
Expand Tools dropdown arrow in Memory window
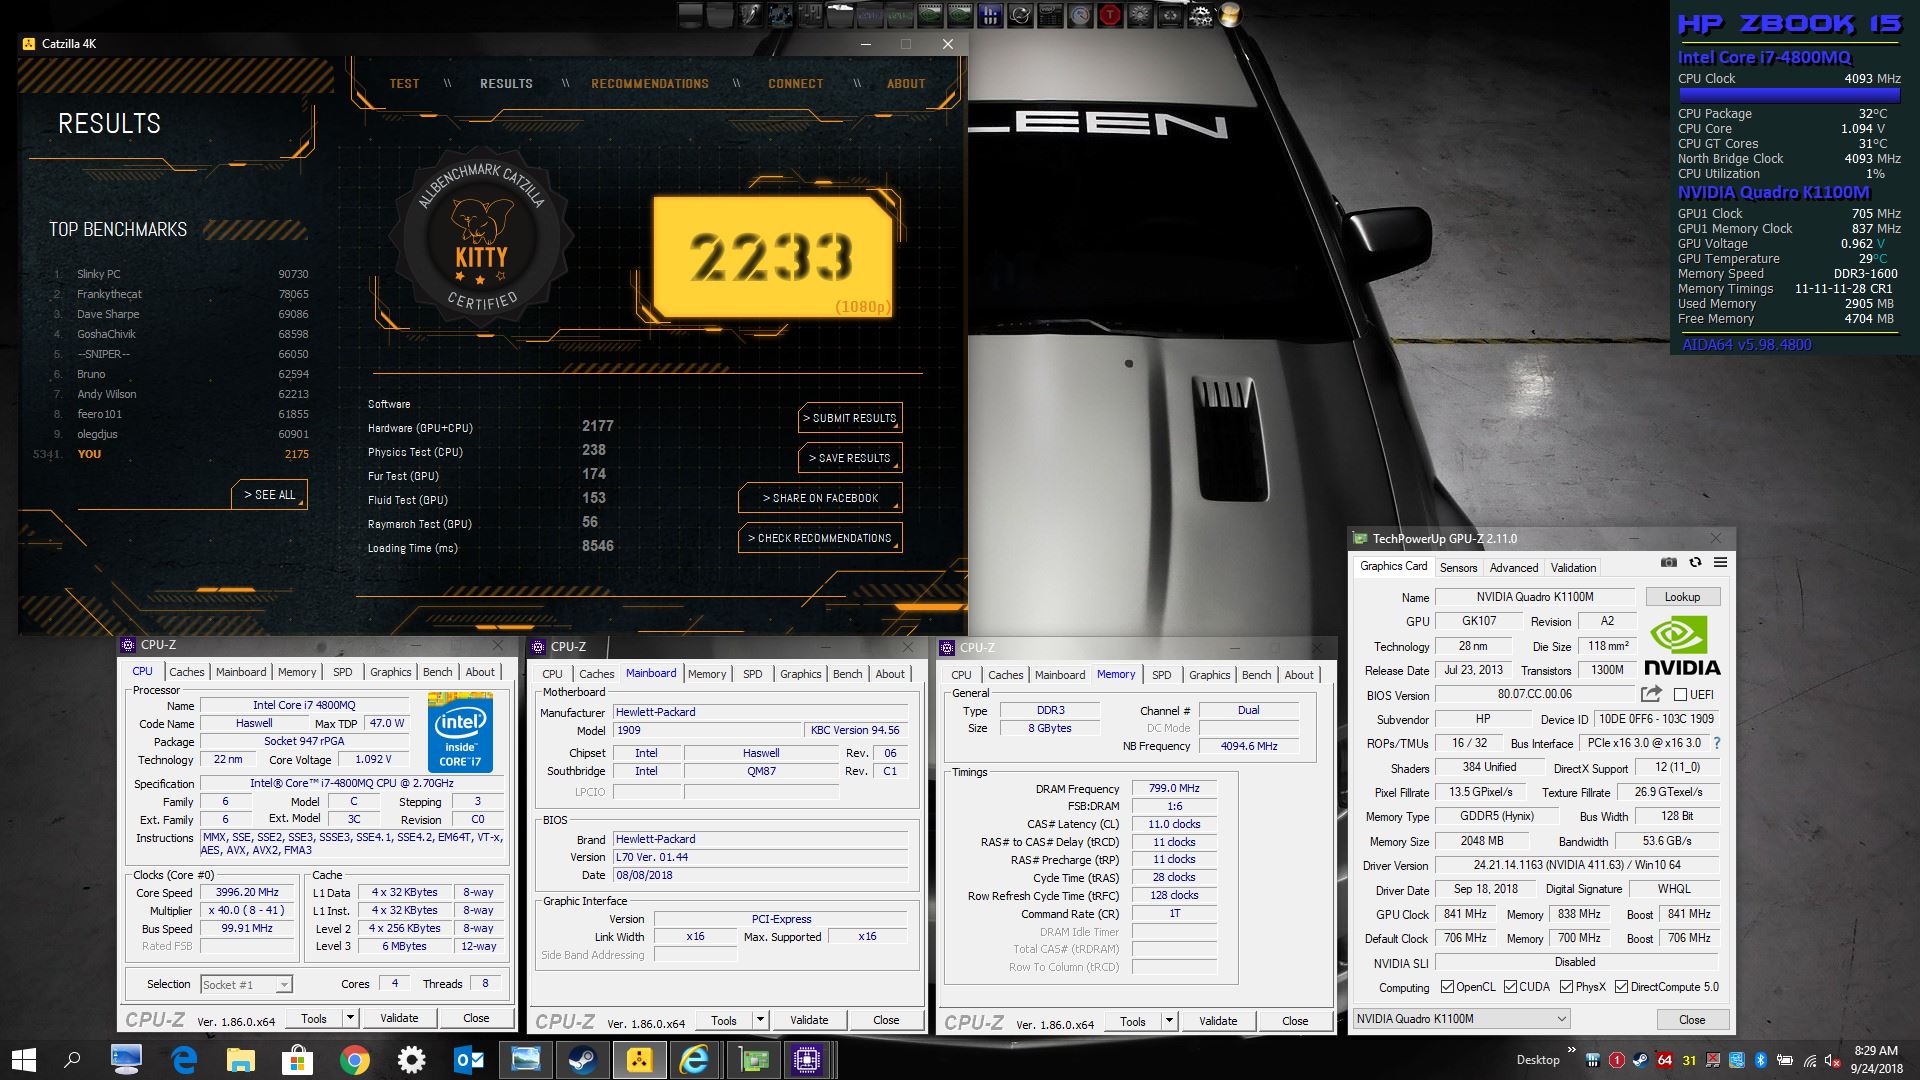[1169, 1021]
